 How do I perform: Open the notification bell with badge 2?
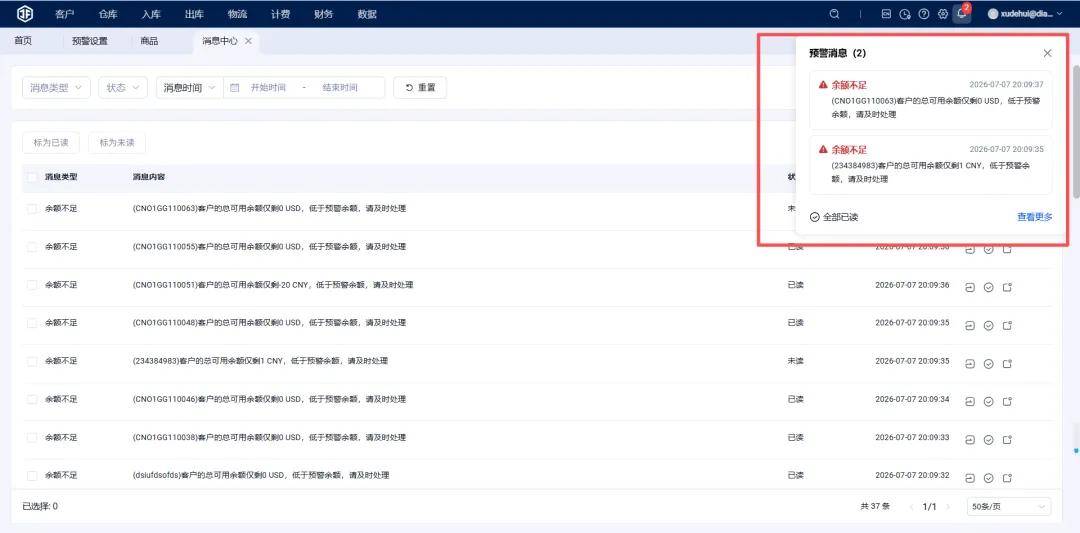[962, 14]
